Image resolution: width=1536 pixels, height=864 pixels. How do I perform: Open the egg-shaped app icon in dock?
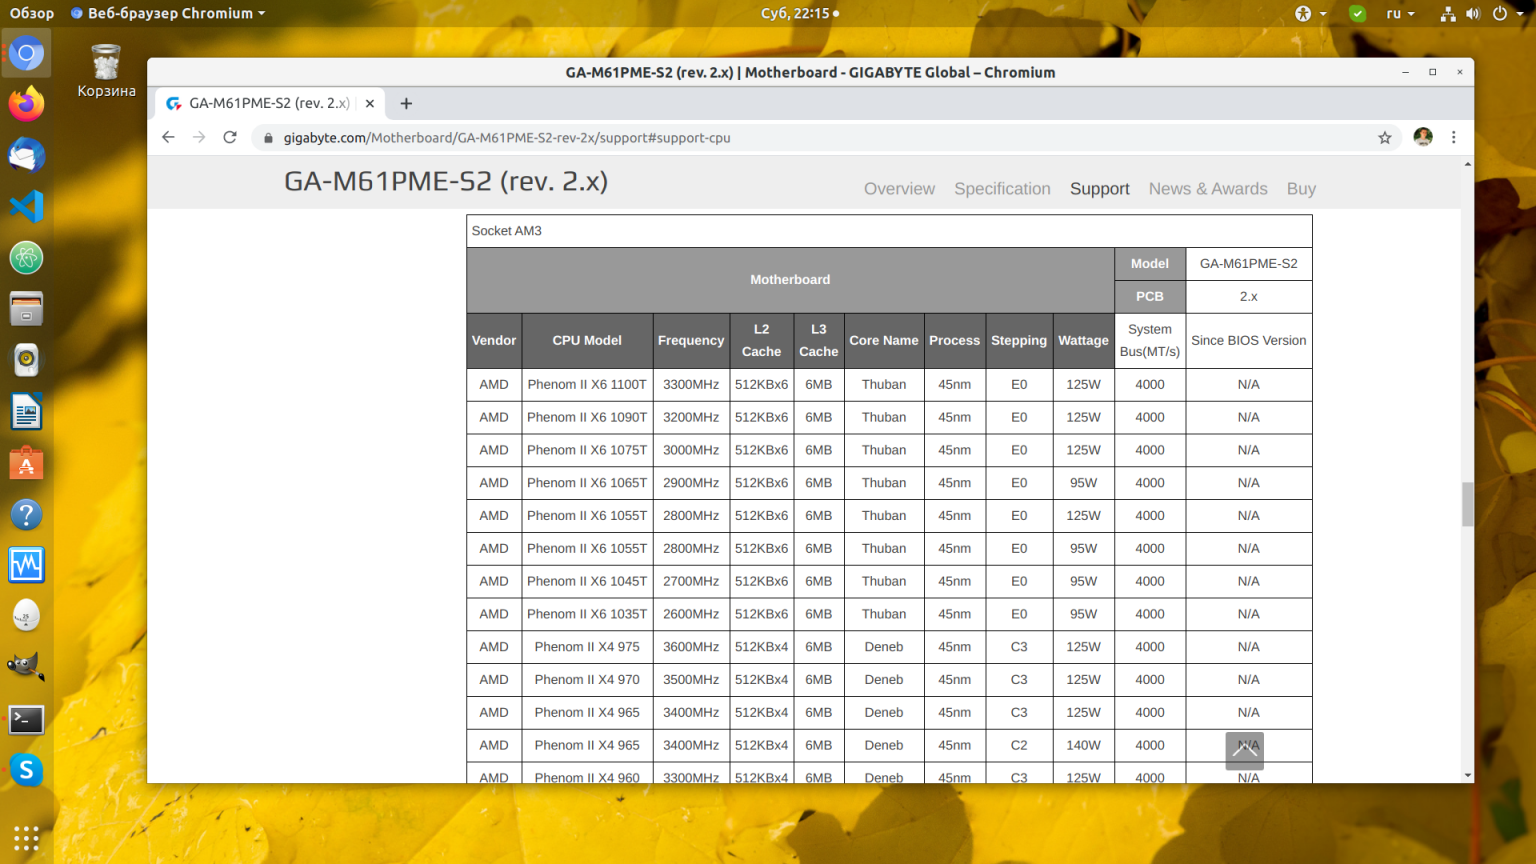[x=27, y=616]
